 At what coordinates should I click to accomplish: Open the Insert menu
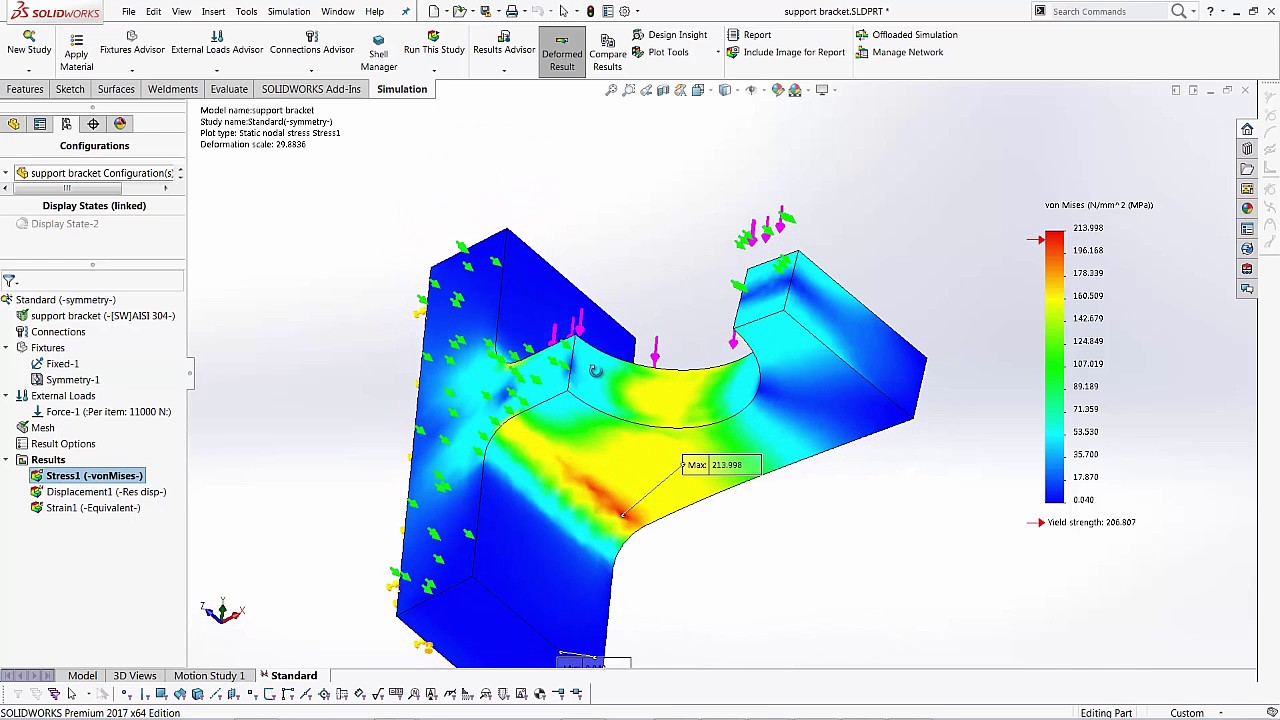(x=213, y=11)
